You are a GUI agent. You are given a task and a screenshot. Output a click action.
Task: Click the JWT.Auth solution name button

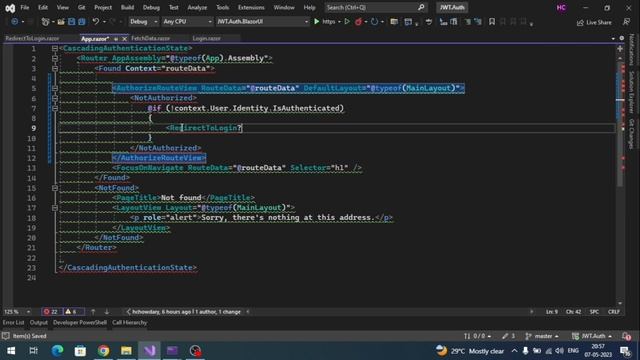(452, 7)
